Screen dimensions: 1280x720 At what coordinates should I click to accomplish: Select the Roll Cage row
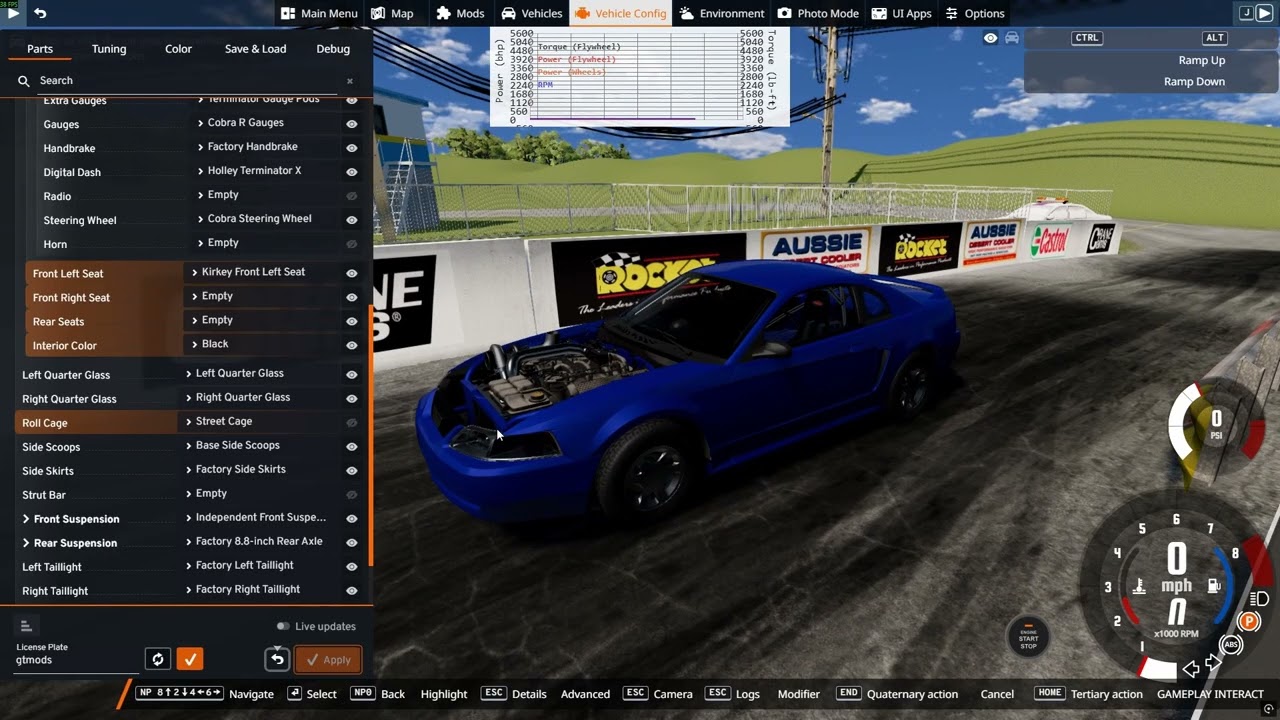tap(96, 423)
